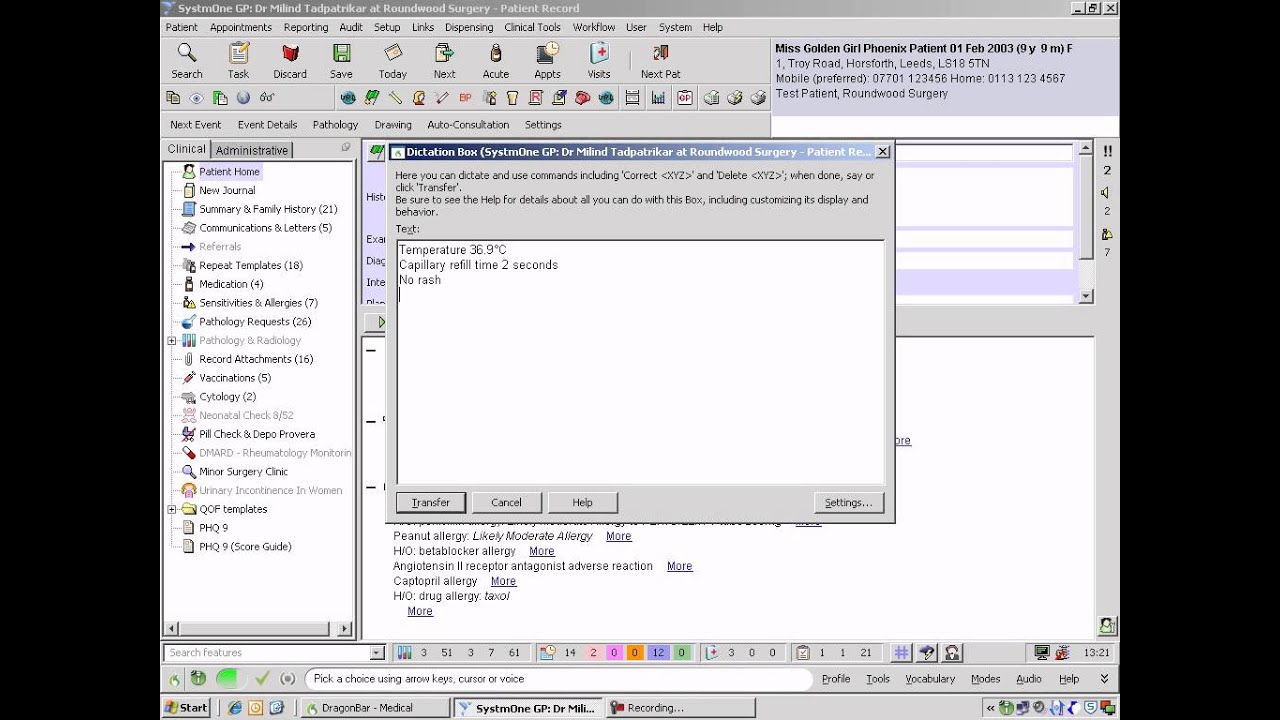Click the green checkmark on DragonBar

(262, 678)
